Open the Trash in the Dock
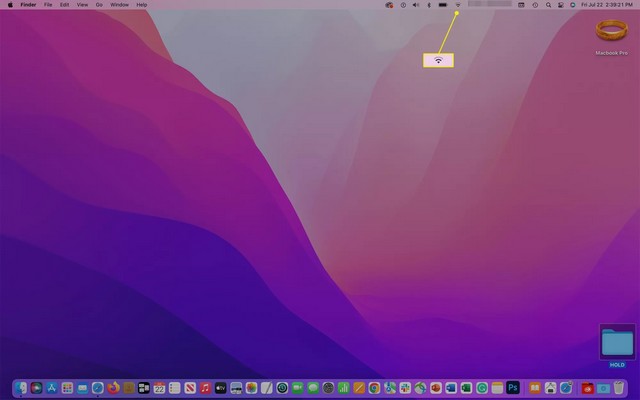Image resolution: width=640 pixels, height=400 pixels. [618, 387]
